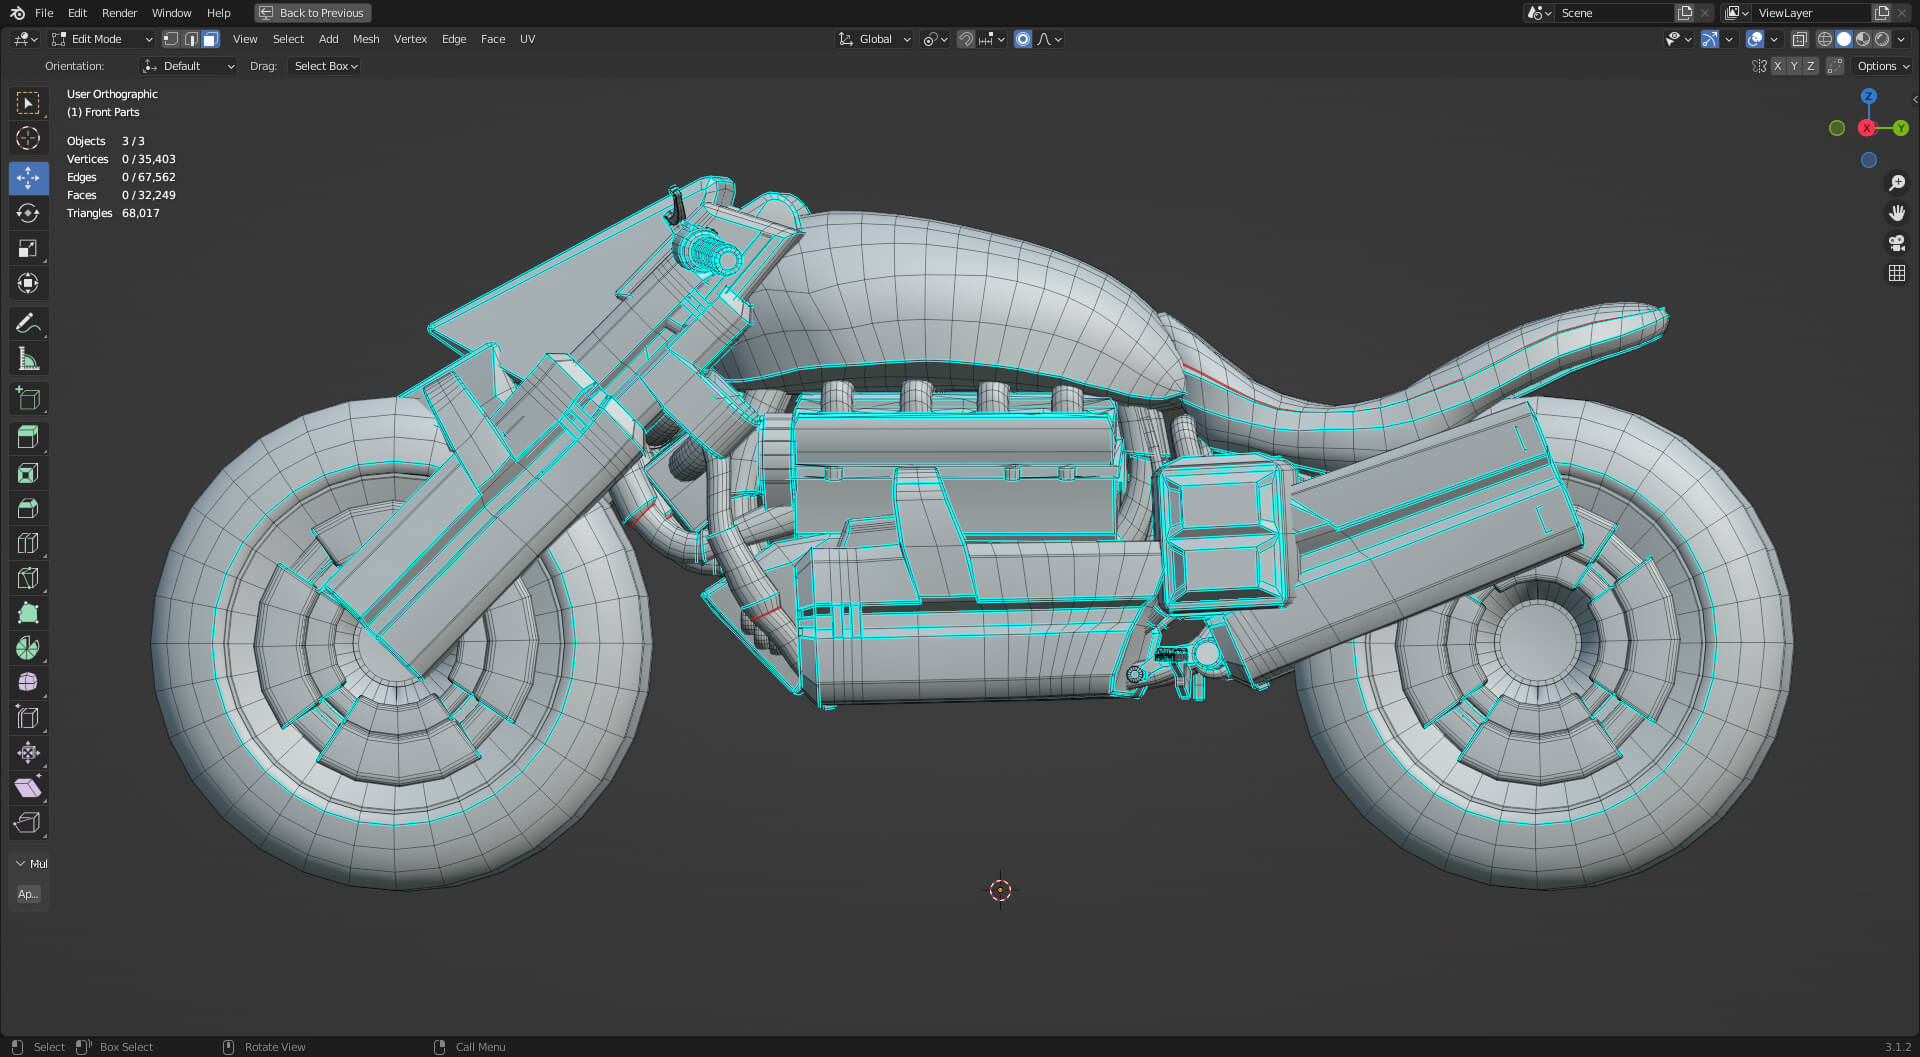This screenshot has width=1920, height=1057.
Task: Activate the Rotate tool in toolbar
Action: click(x=28, y=213)
